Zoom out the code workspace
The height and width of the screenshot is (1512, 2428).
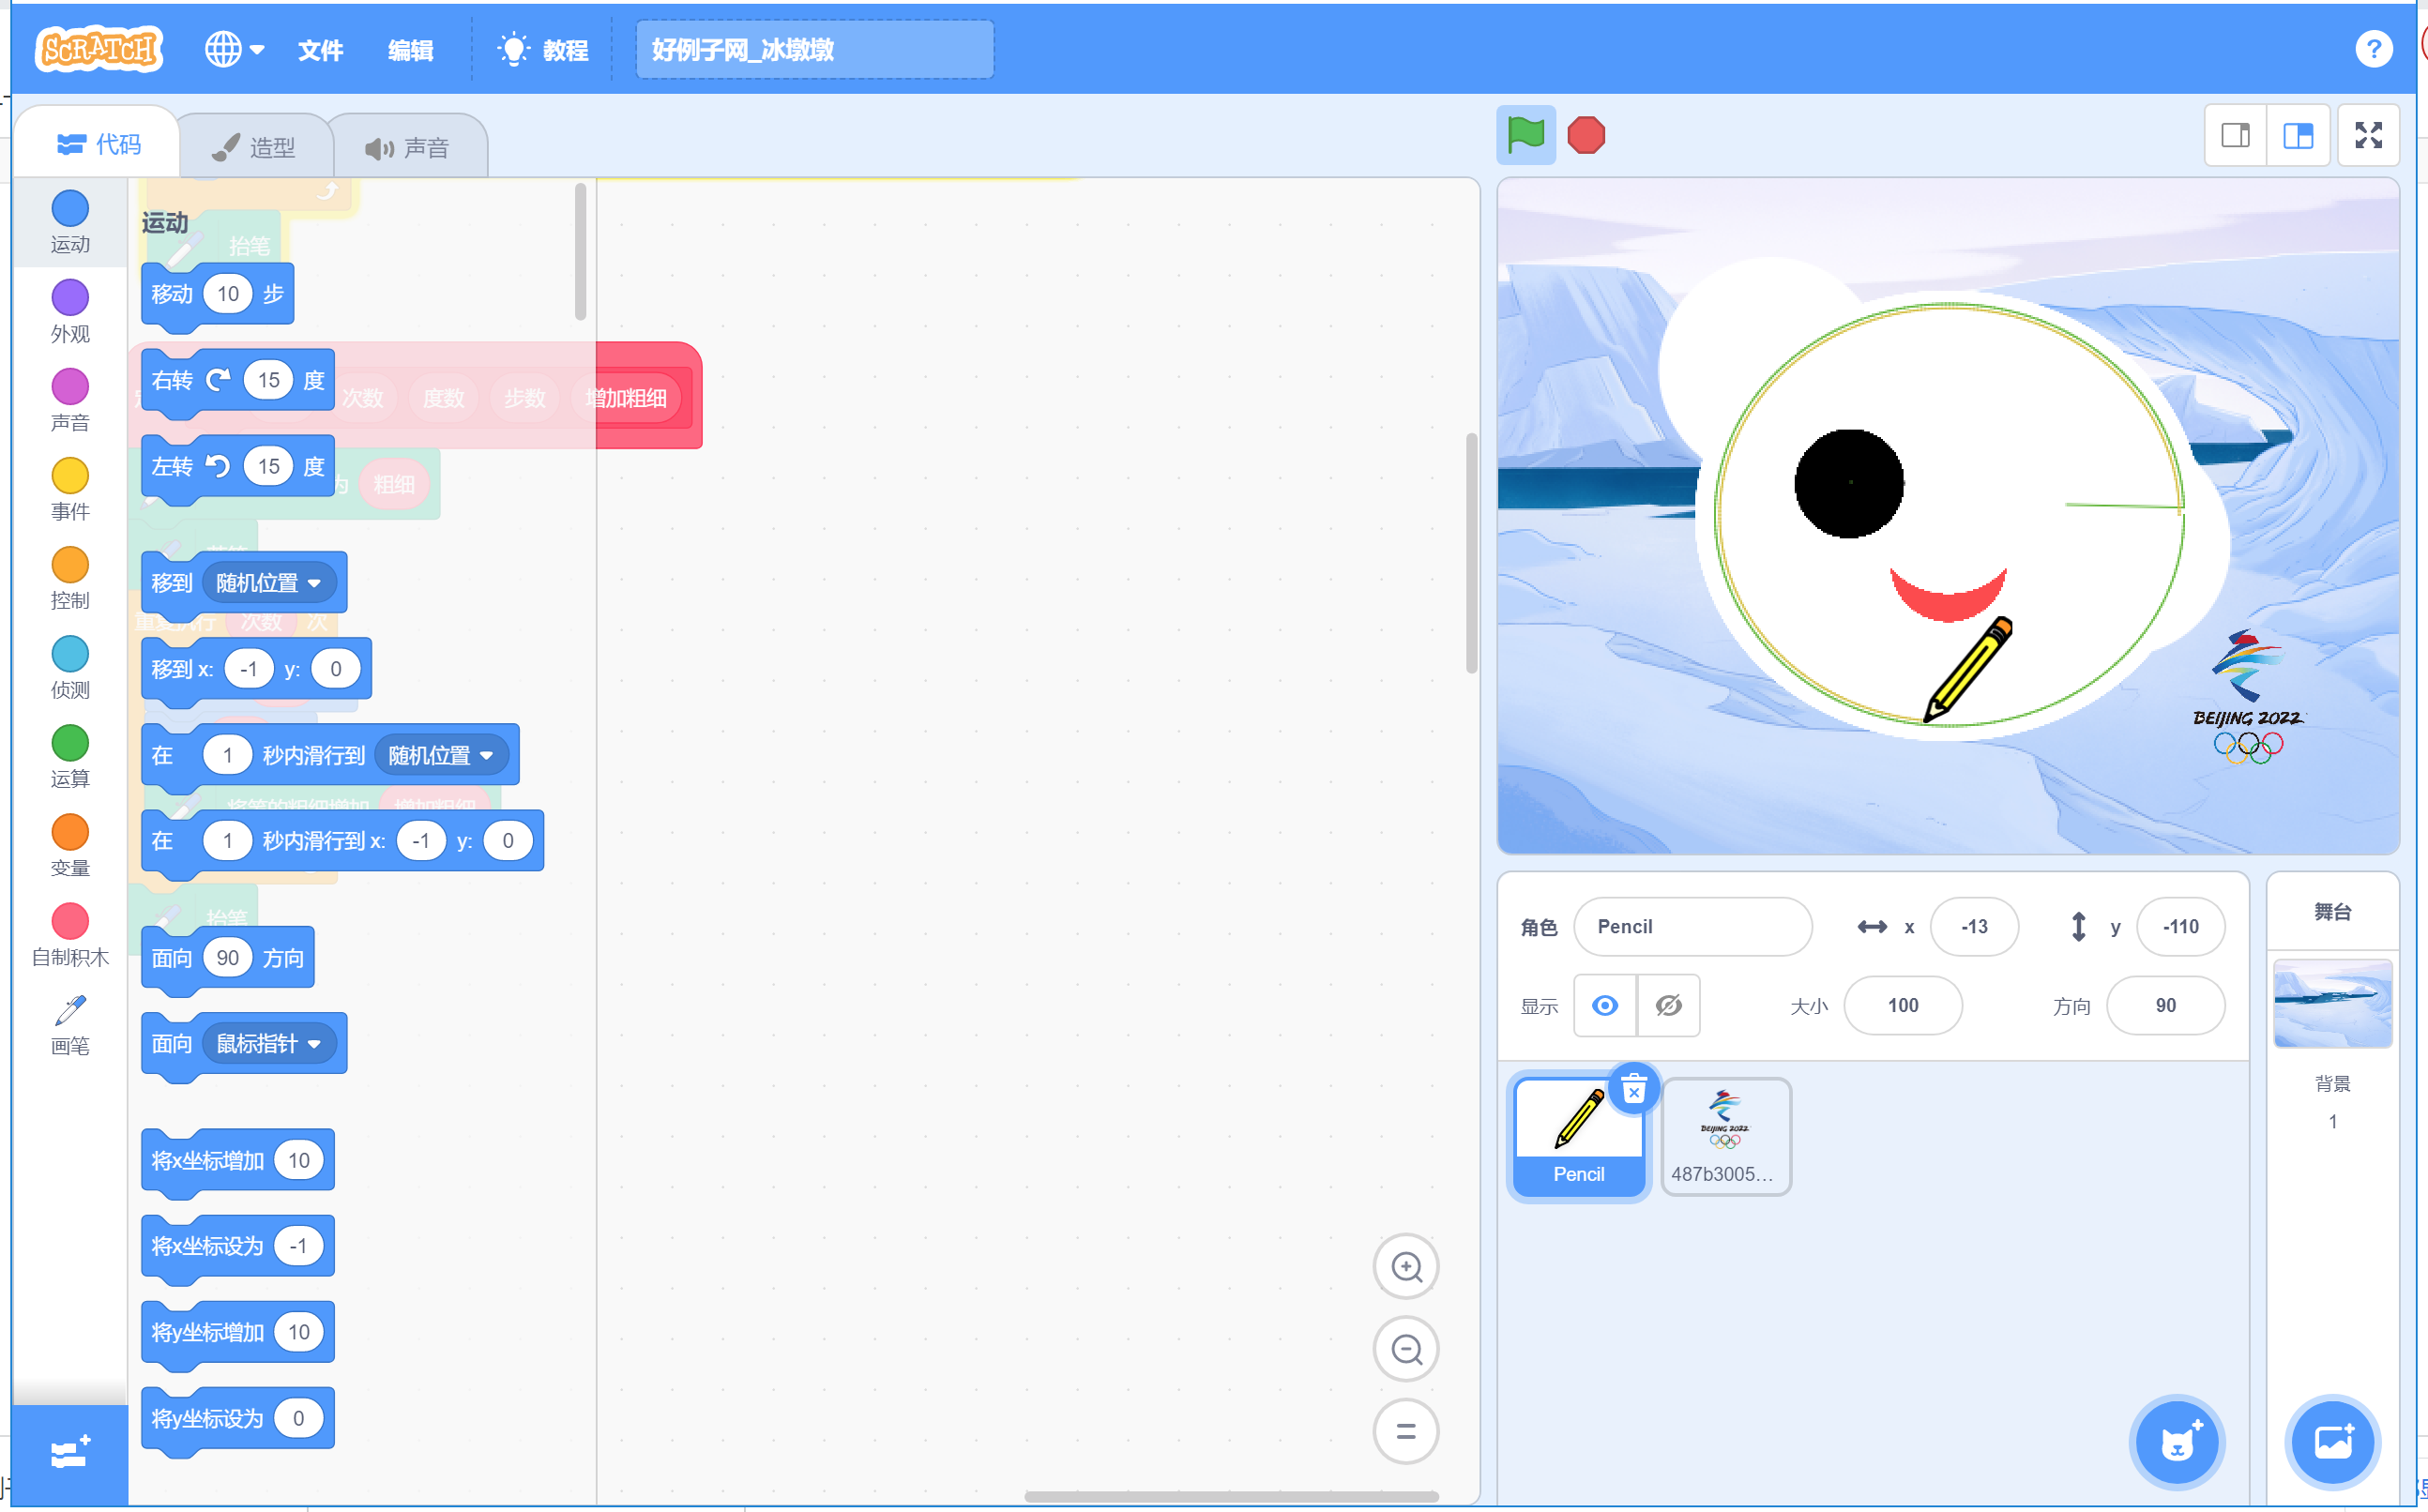(1406, 1349)
